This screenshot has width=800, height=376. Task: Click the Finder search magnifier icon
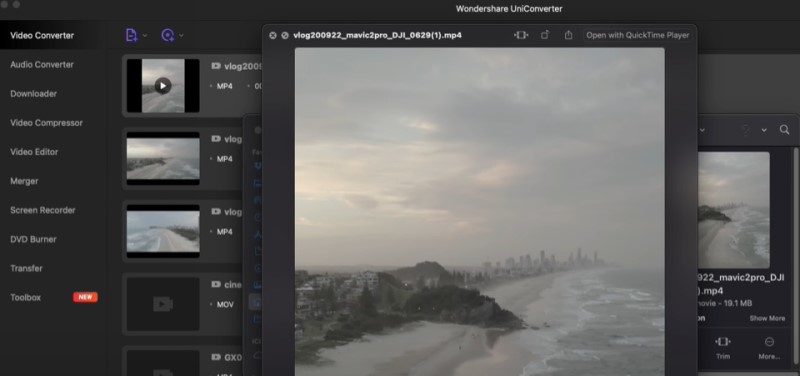(x=784, y=130)
